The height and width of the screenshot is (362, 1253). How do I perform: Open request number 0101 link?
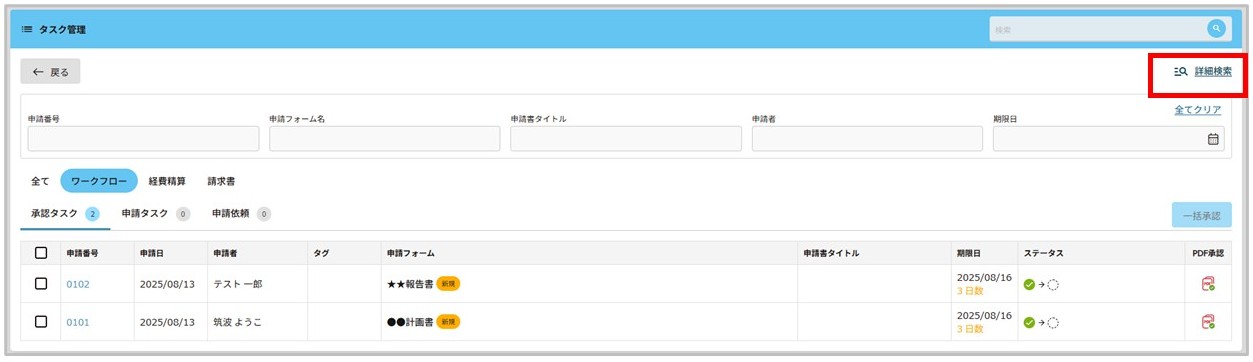click(78, 322)
